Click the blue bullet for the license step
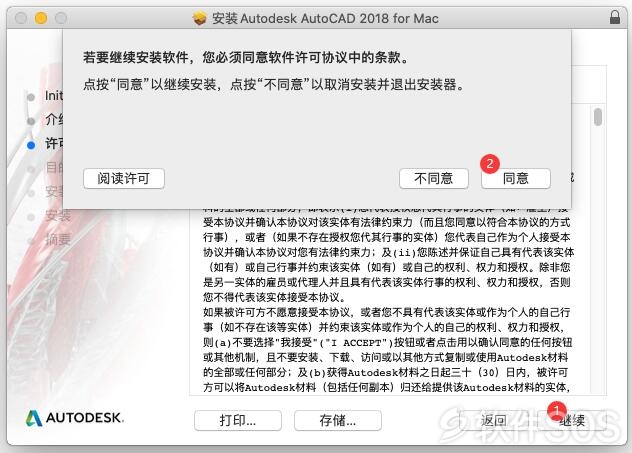Image resolution: width=632 pixels, height=453 pixels. pos(31,145)
